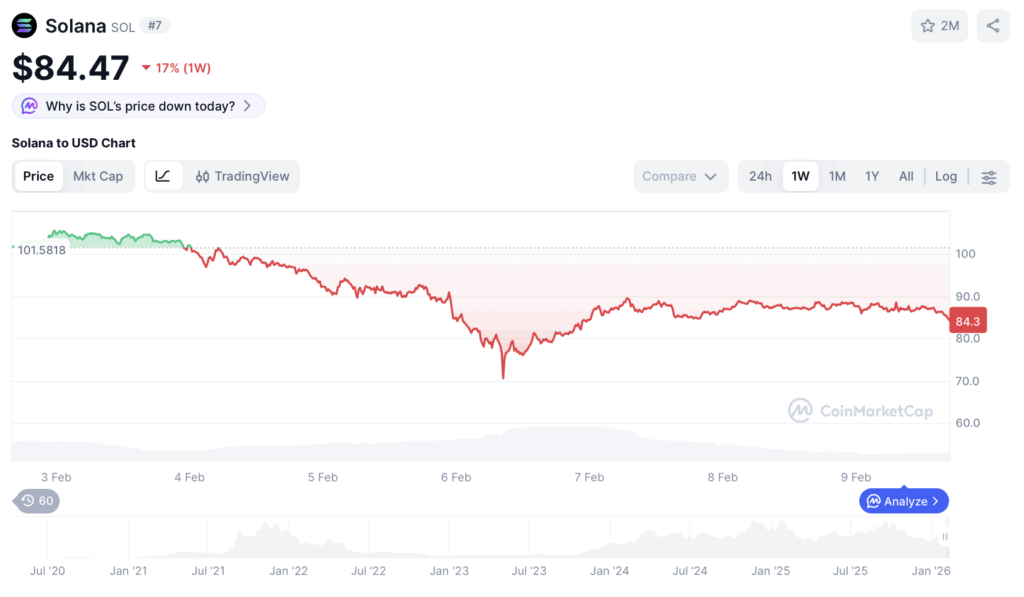The image size is (1024, 597).
Task: Switch to TradingView candlestick chart
Action: tap(242, 176)
